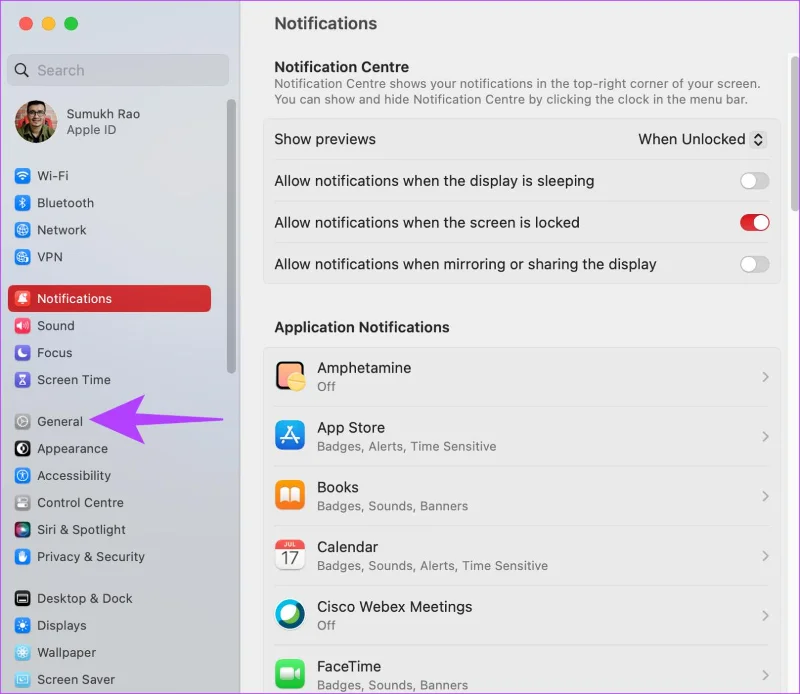Click the Privacy & Security hand icon

coord(22,557)
